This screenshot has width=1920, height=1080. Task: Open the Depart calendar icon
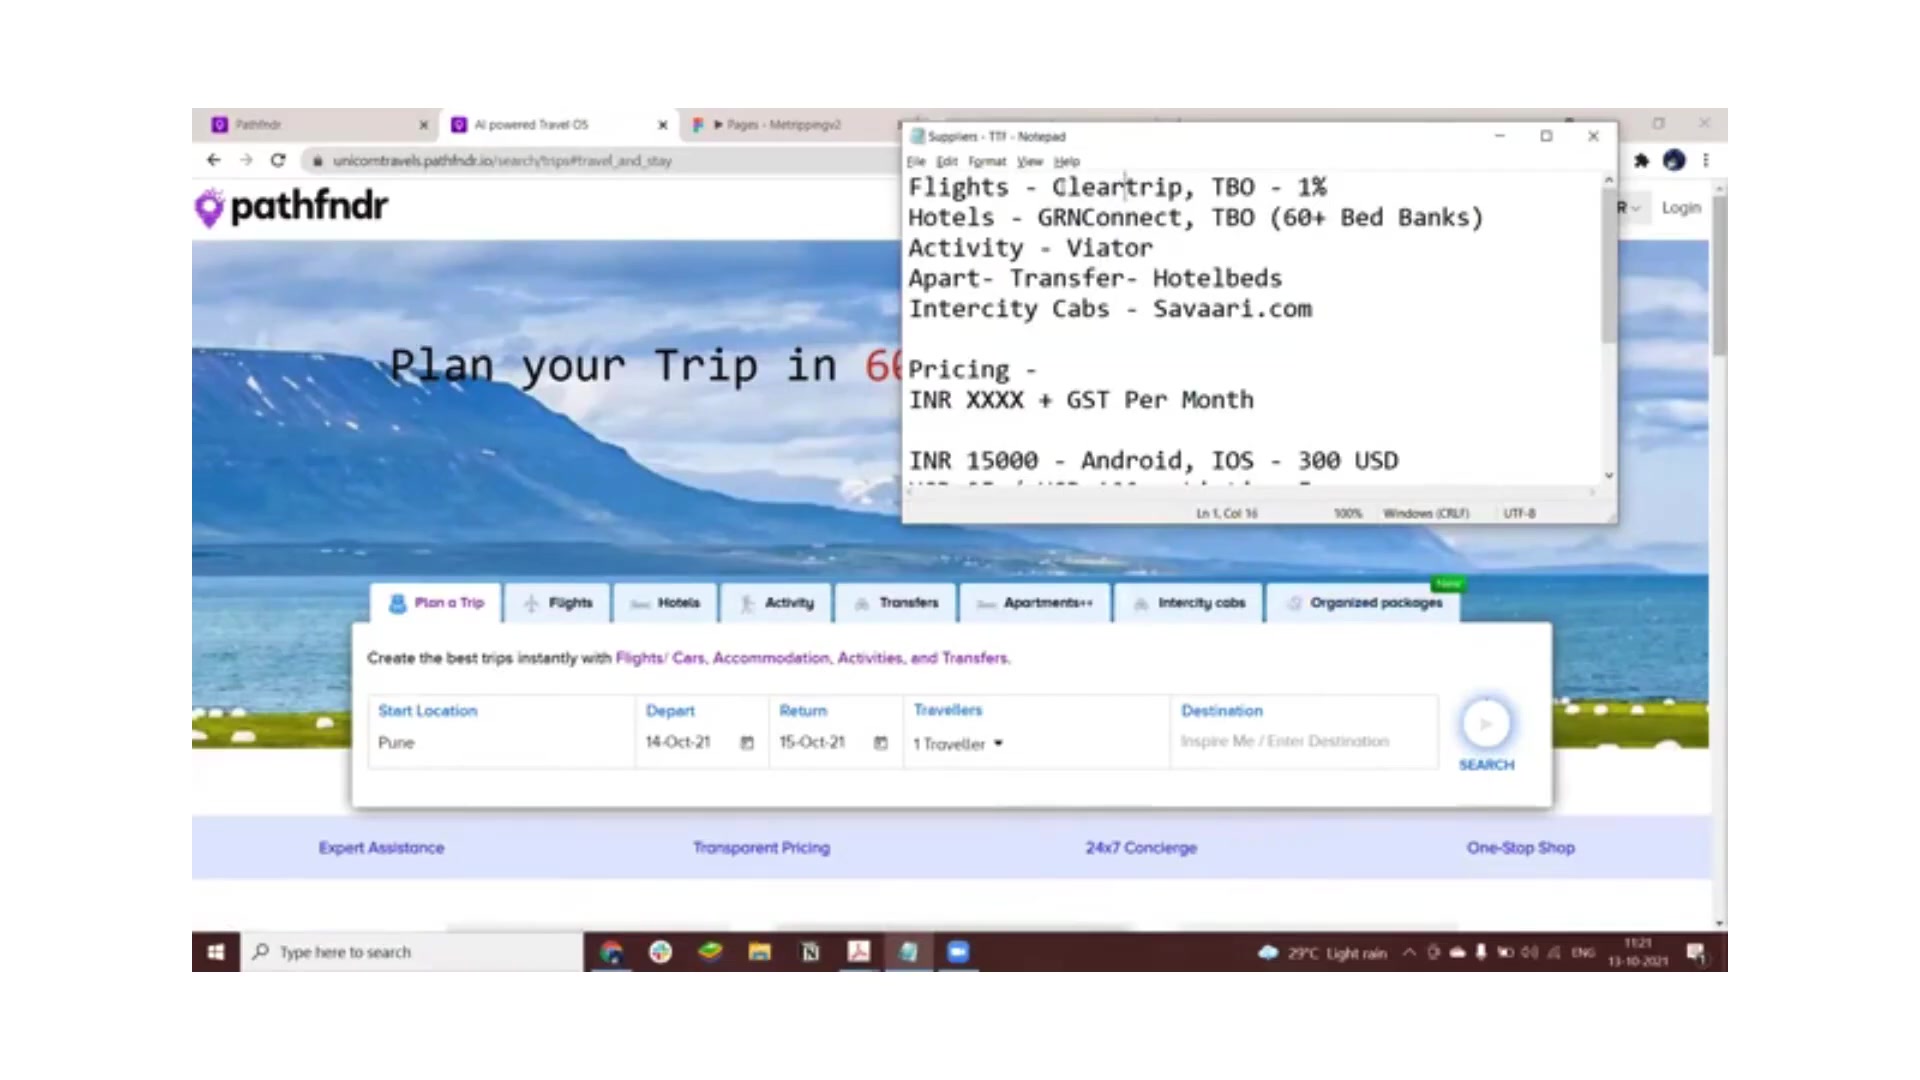(x=746, y=743)
